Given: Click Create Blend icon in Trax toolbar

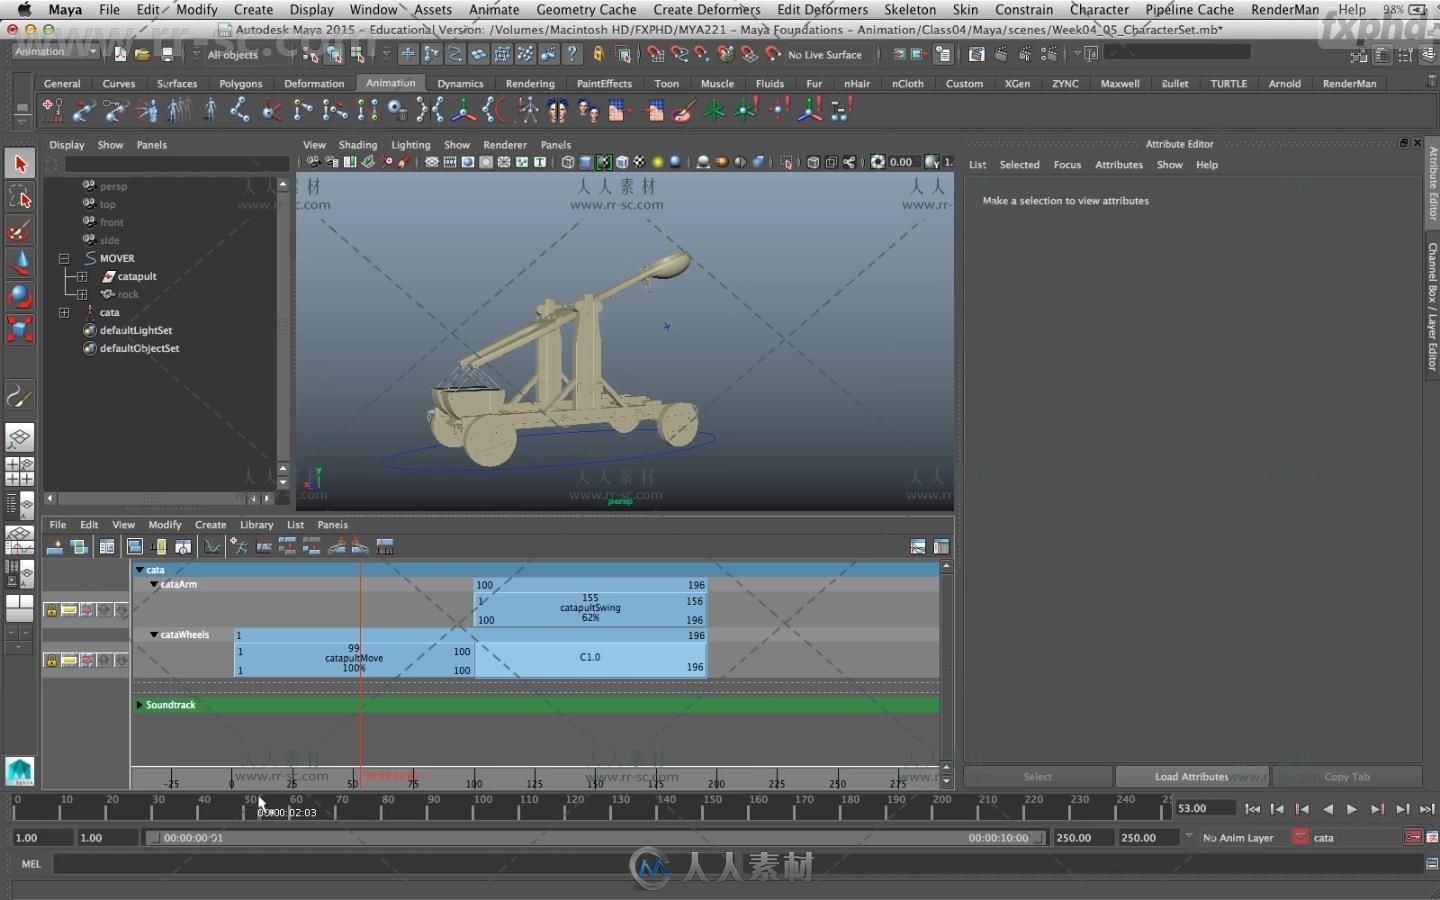Looking at the screenshot, I should tap(78, 546).
